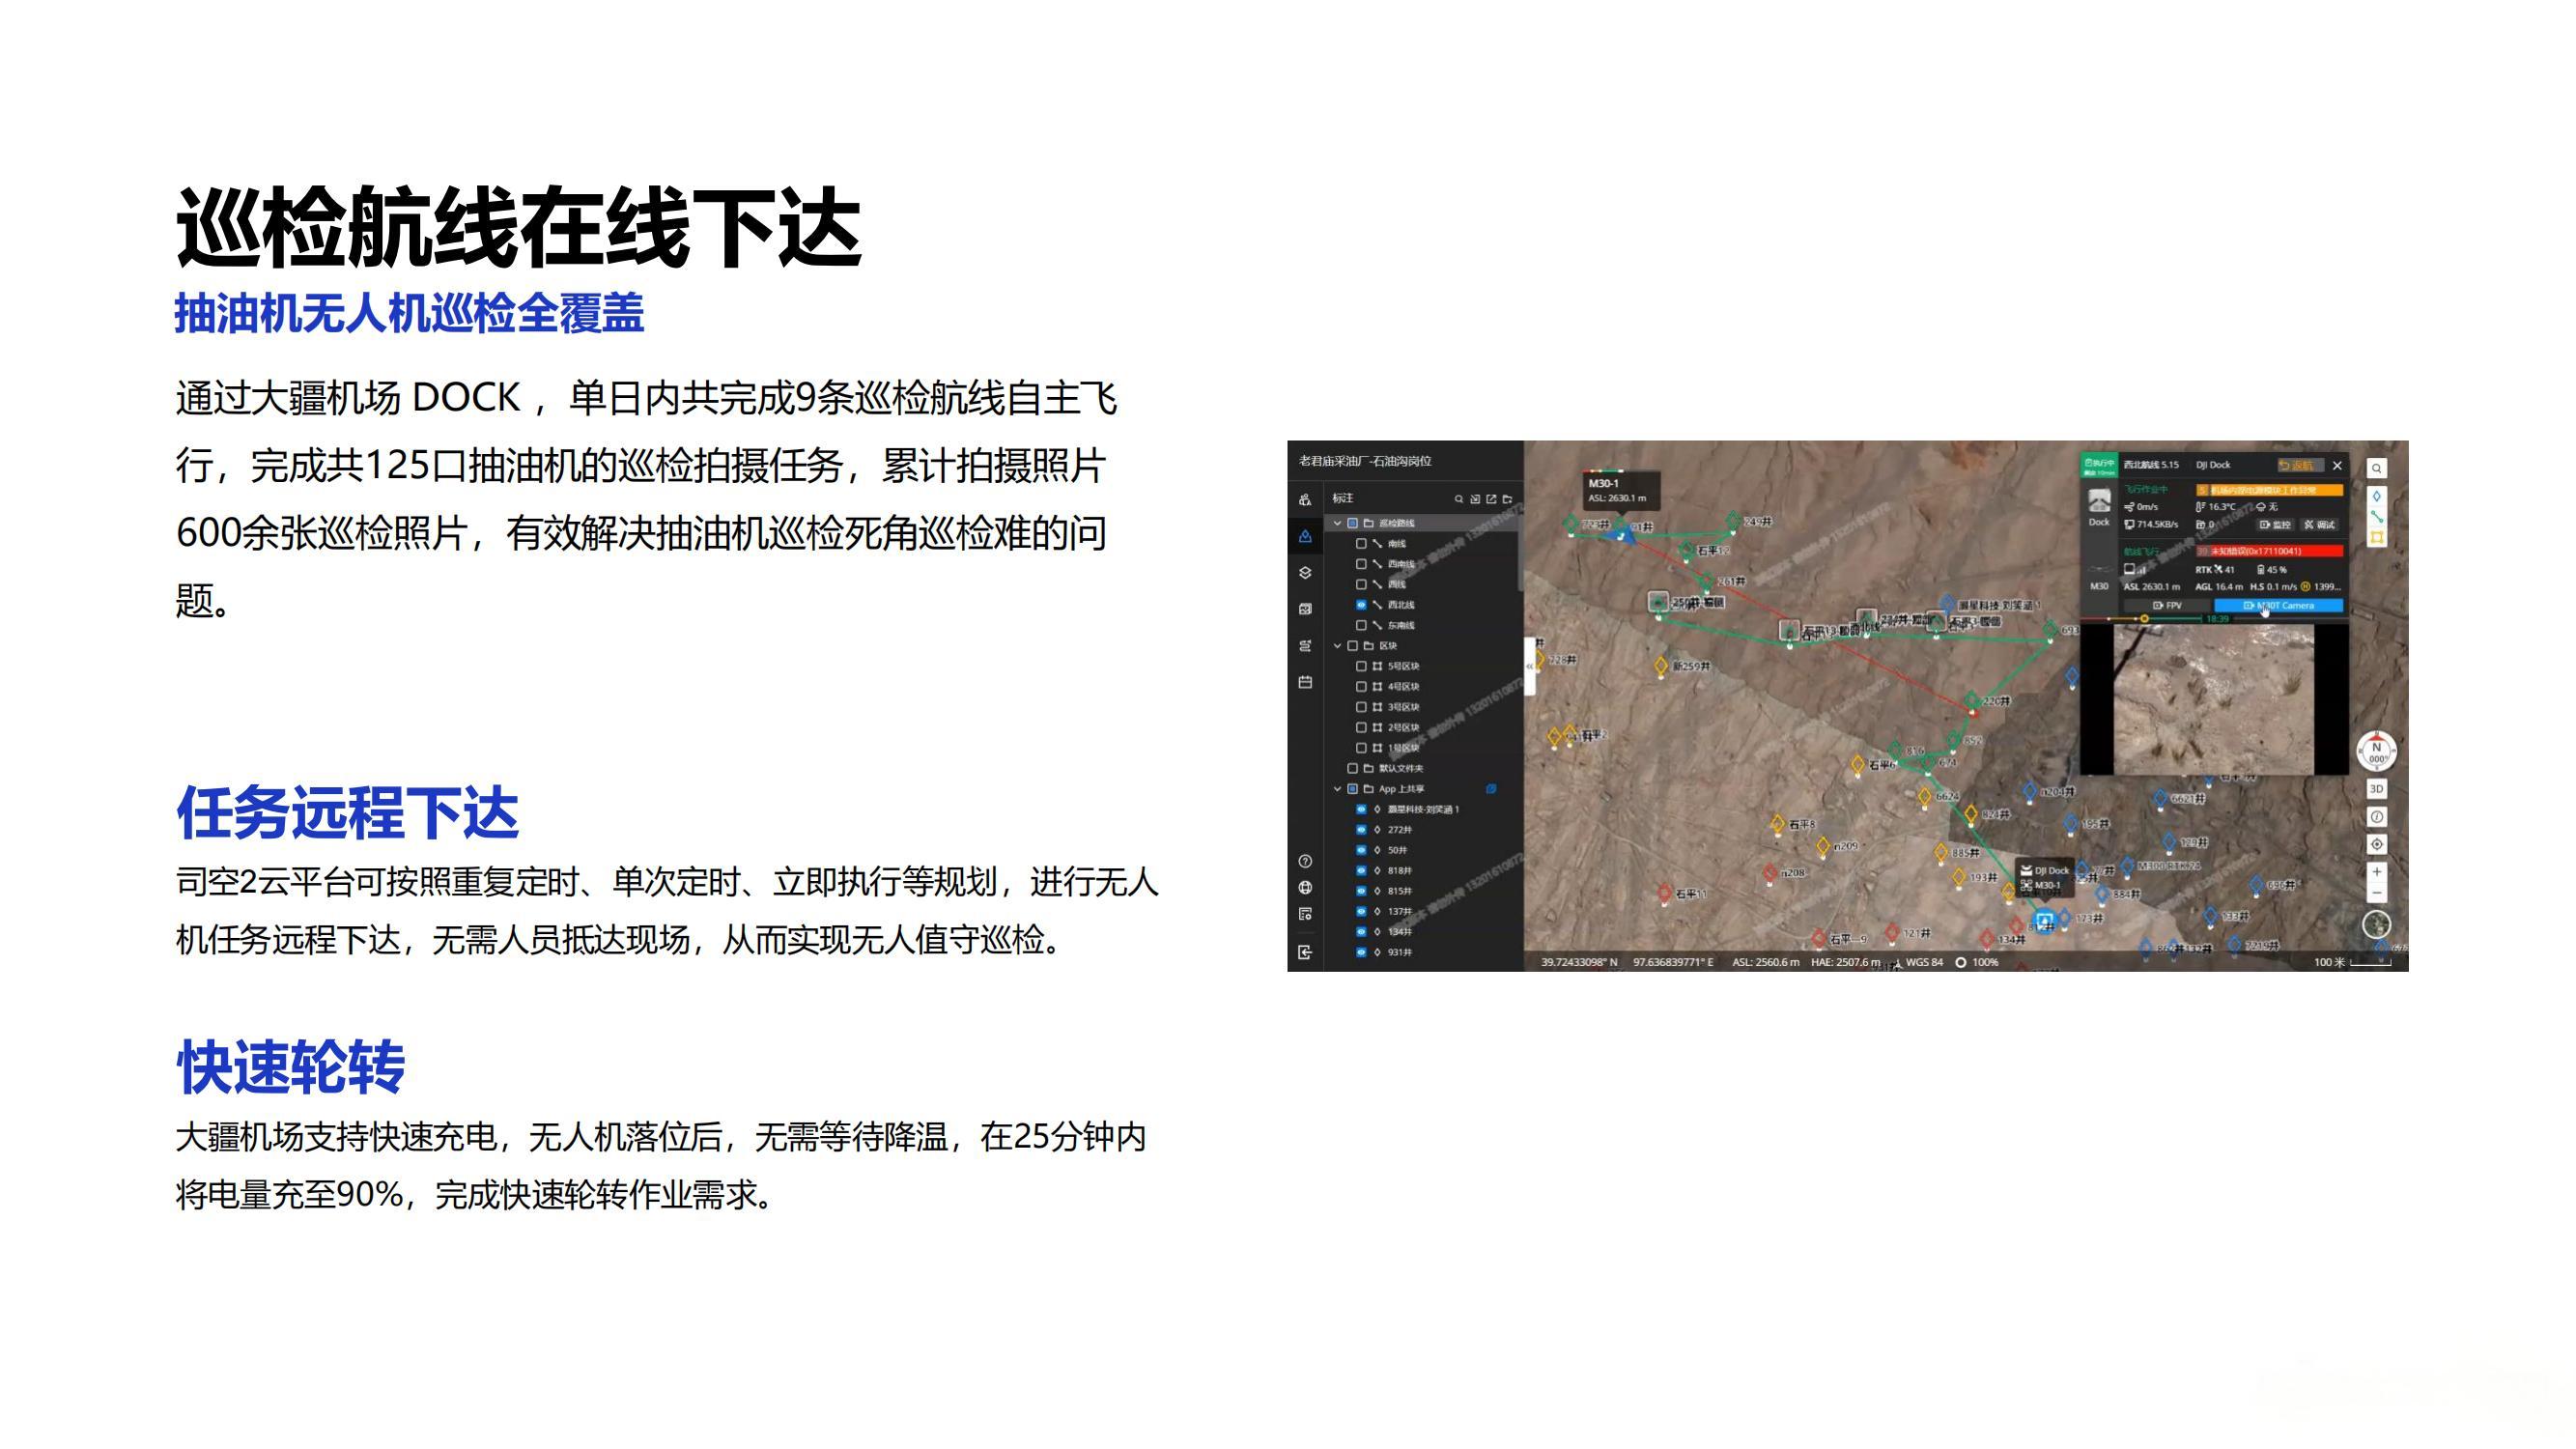The image size is (2576, 1449).
Task: Collapse the 区块 folder tree
Action: coord(1337,646)
